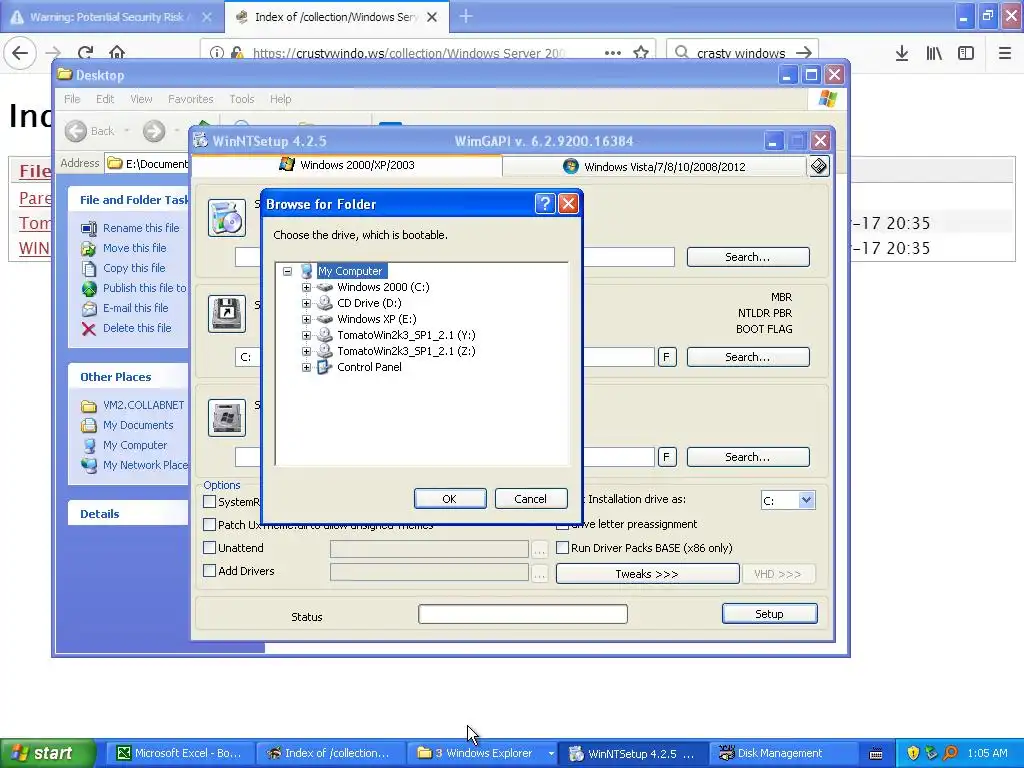
Task: Open File menu in Desktop window
Action: (x=72, y=99)
